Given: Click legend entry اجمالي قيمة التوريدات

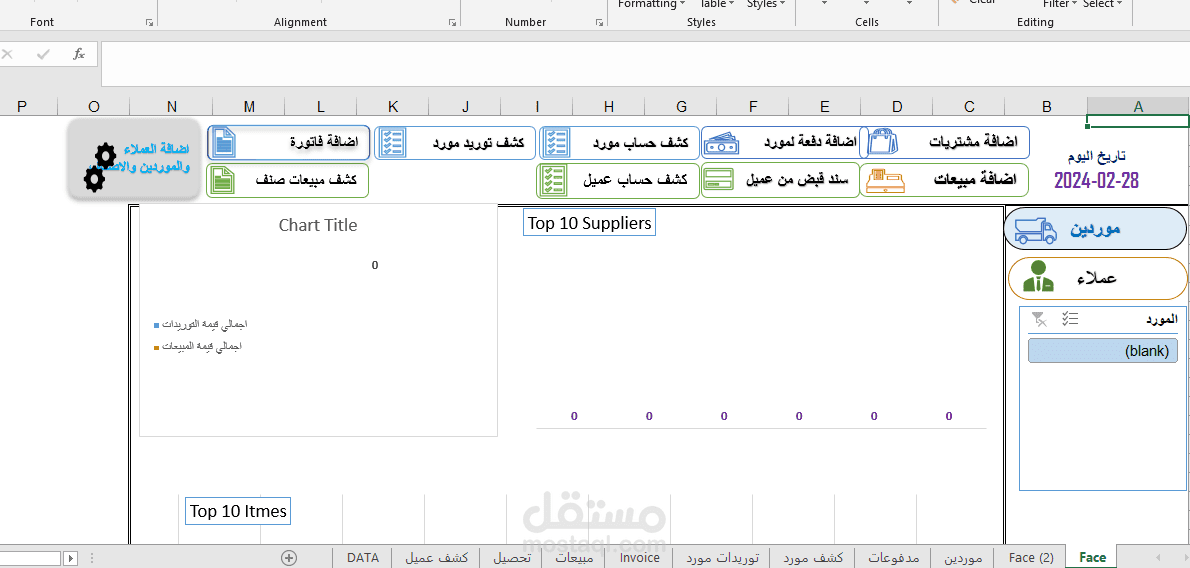Looking at the screenshot, I should click(x=200, y=324).
